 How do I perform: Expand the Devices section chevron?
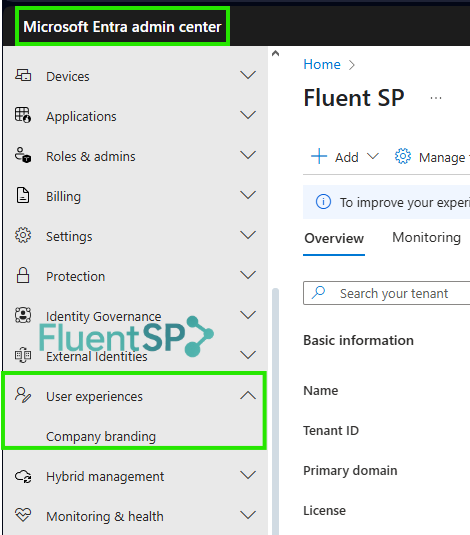tap(248, 75)
